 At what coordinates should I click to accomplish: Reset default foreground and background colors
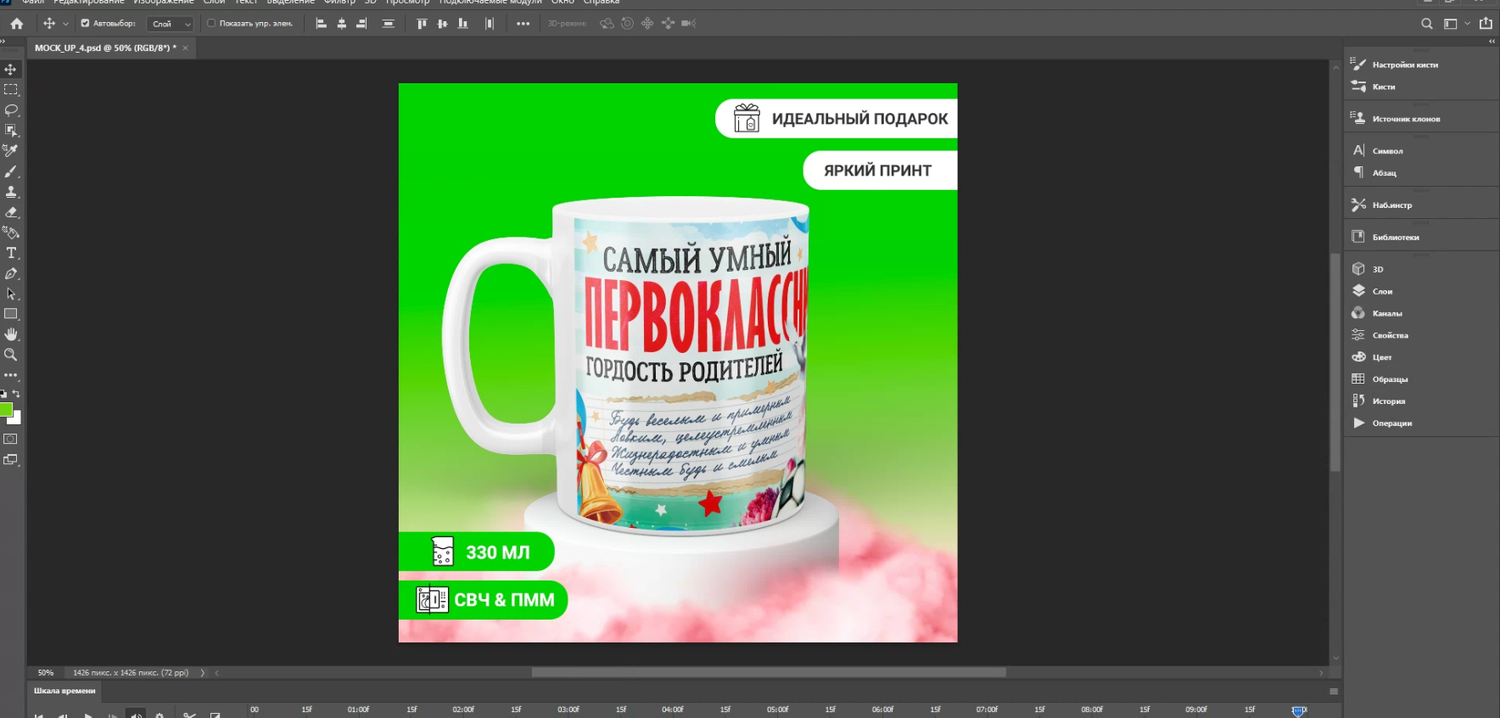coord(3,394)
